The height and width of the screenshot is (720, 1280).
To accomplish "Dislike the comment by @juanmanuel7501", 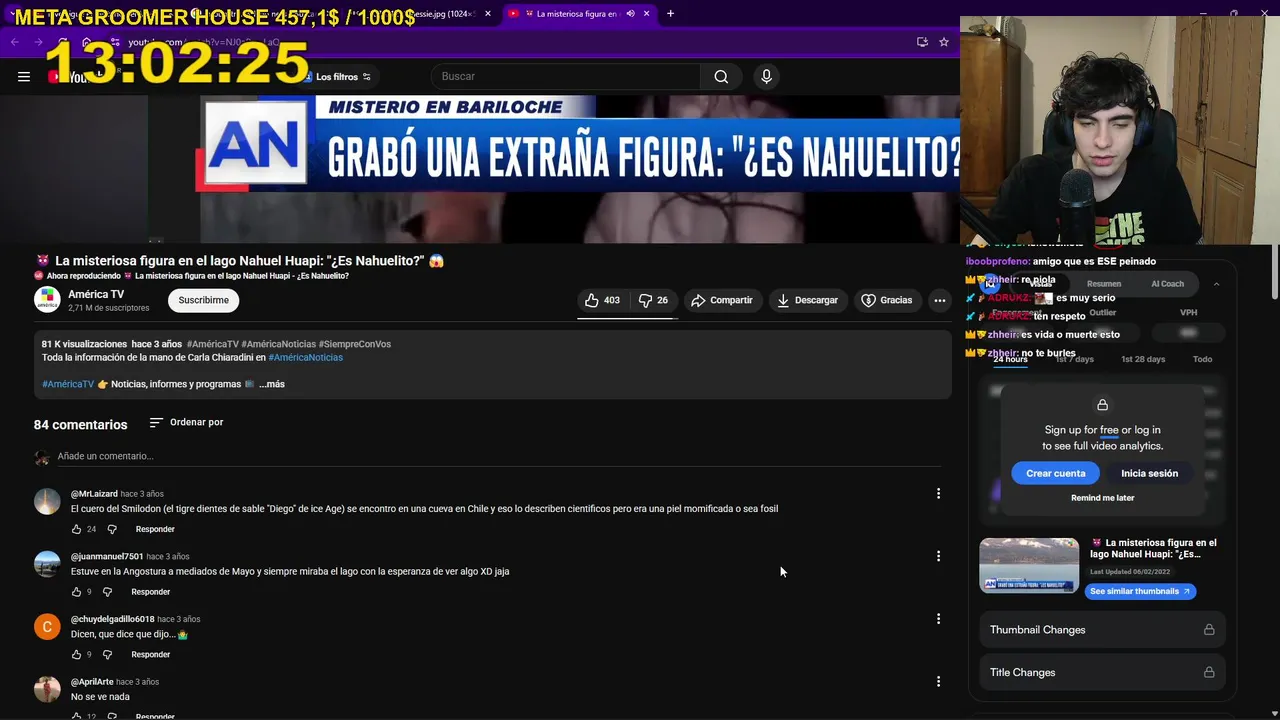I will [x=108, y=592].
